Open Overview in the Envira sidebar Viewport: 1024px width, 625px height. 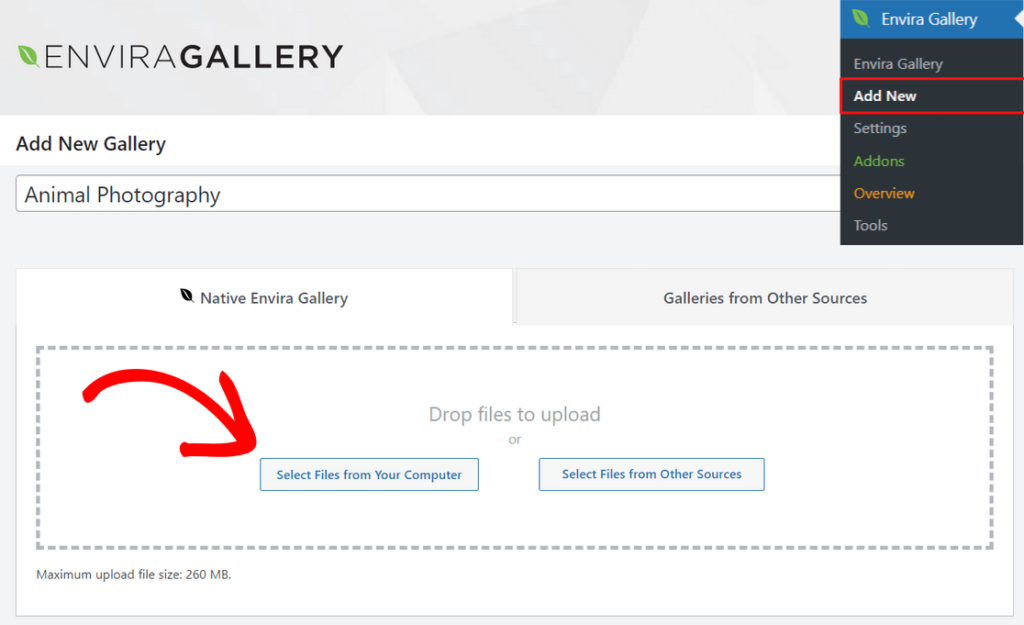(884, 193)
